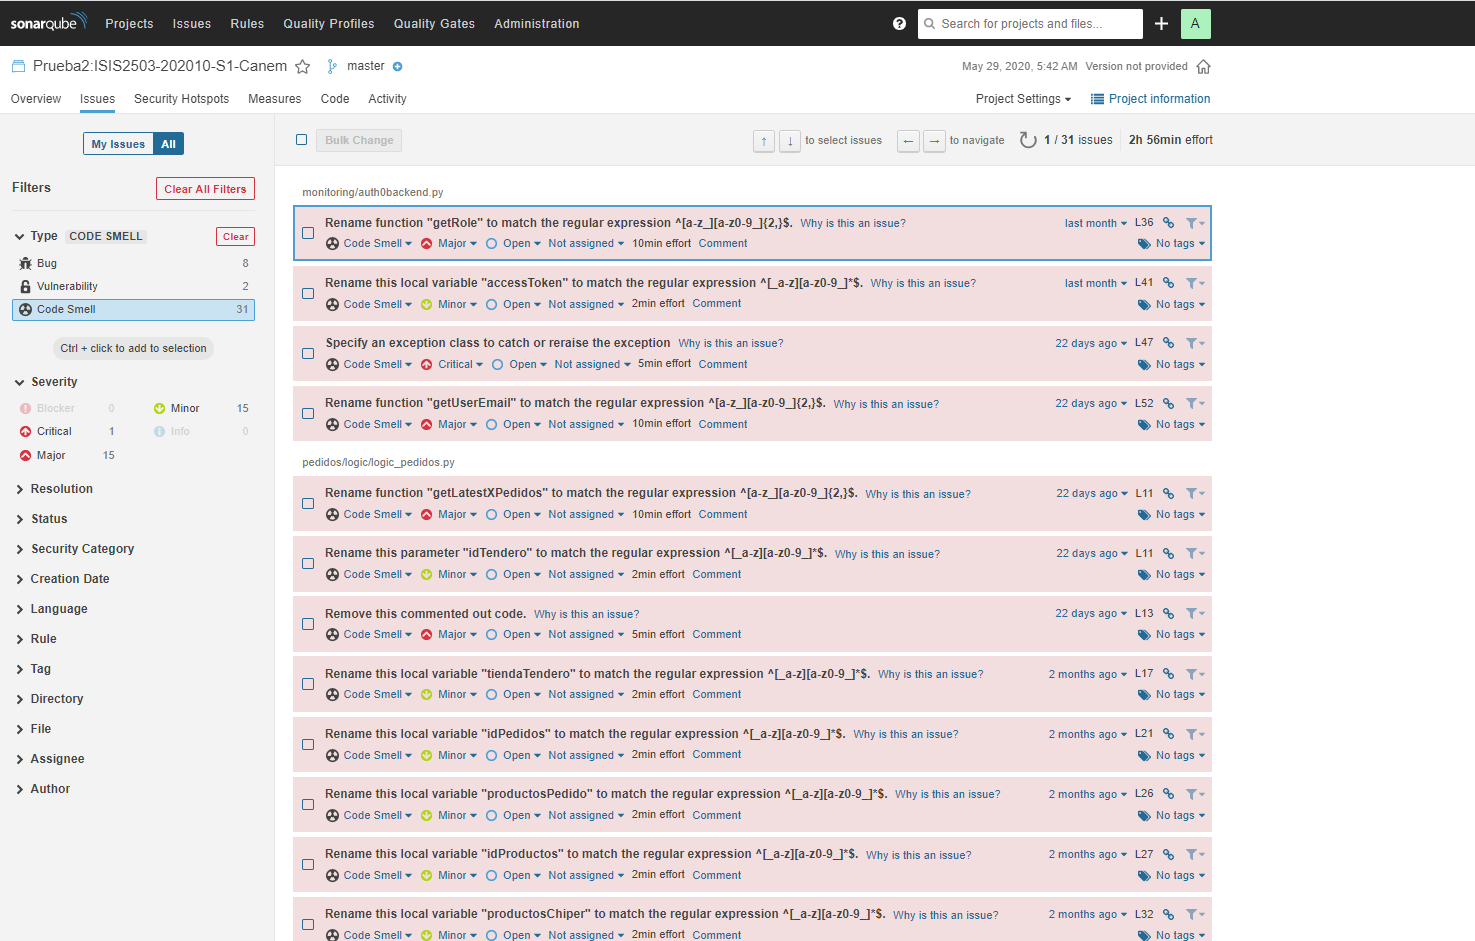Check the getRole issue checkbox
The width and height of the screenshot is (1475, 941).
pyautogui.click(x=308, y=233)
